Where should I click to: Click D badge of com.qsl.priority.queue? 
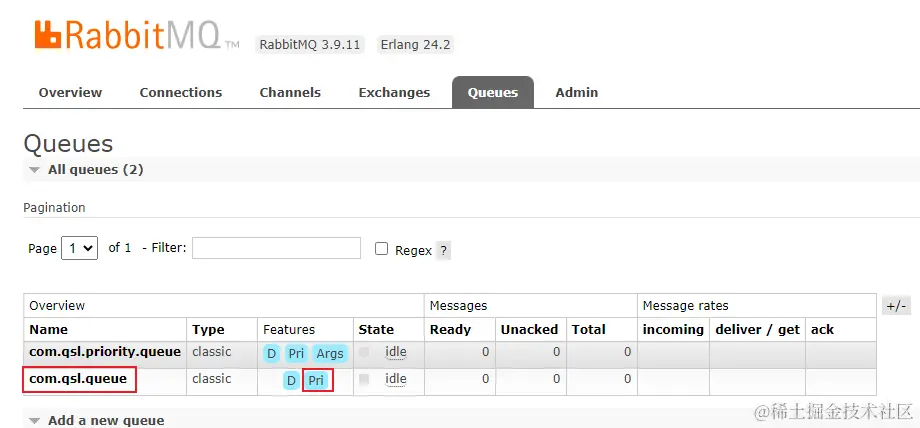(x=271, y=353)
